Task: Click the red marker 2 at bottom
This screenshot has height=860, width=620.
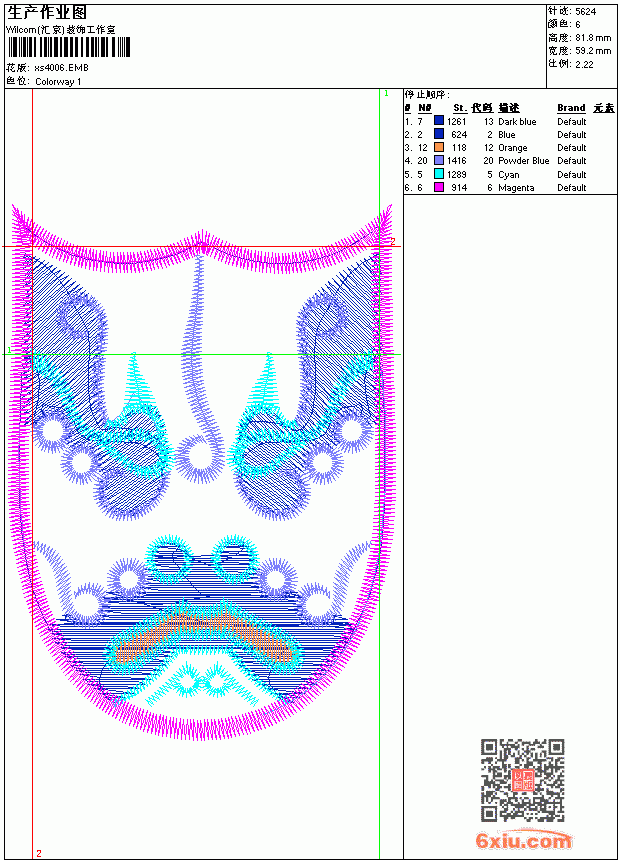Action: [x=39, y=853]
